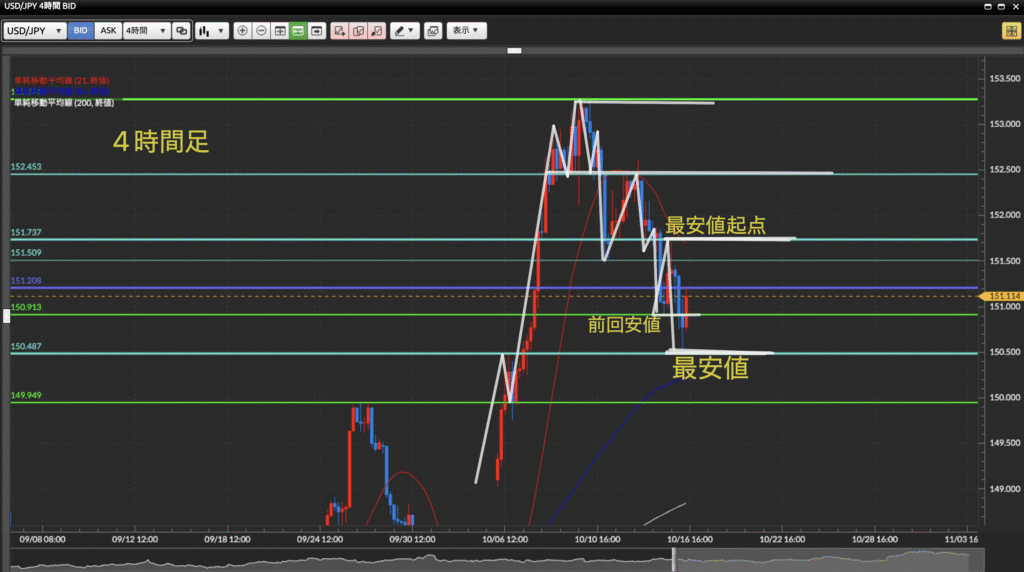The image size is (1024, 572).
Task: Click the 152.453 horizontal line label
Action: [25, 167]
